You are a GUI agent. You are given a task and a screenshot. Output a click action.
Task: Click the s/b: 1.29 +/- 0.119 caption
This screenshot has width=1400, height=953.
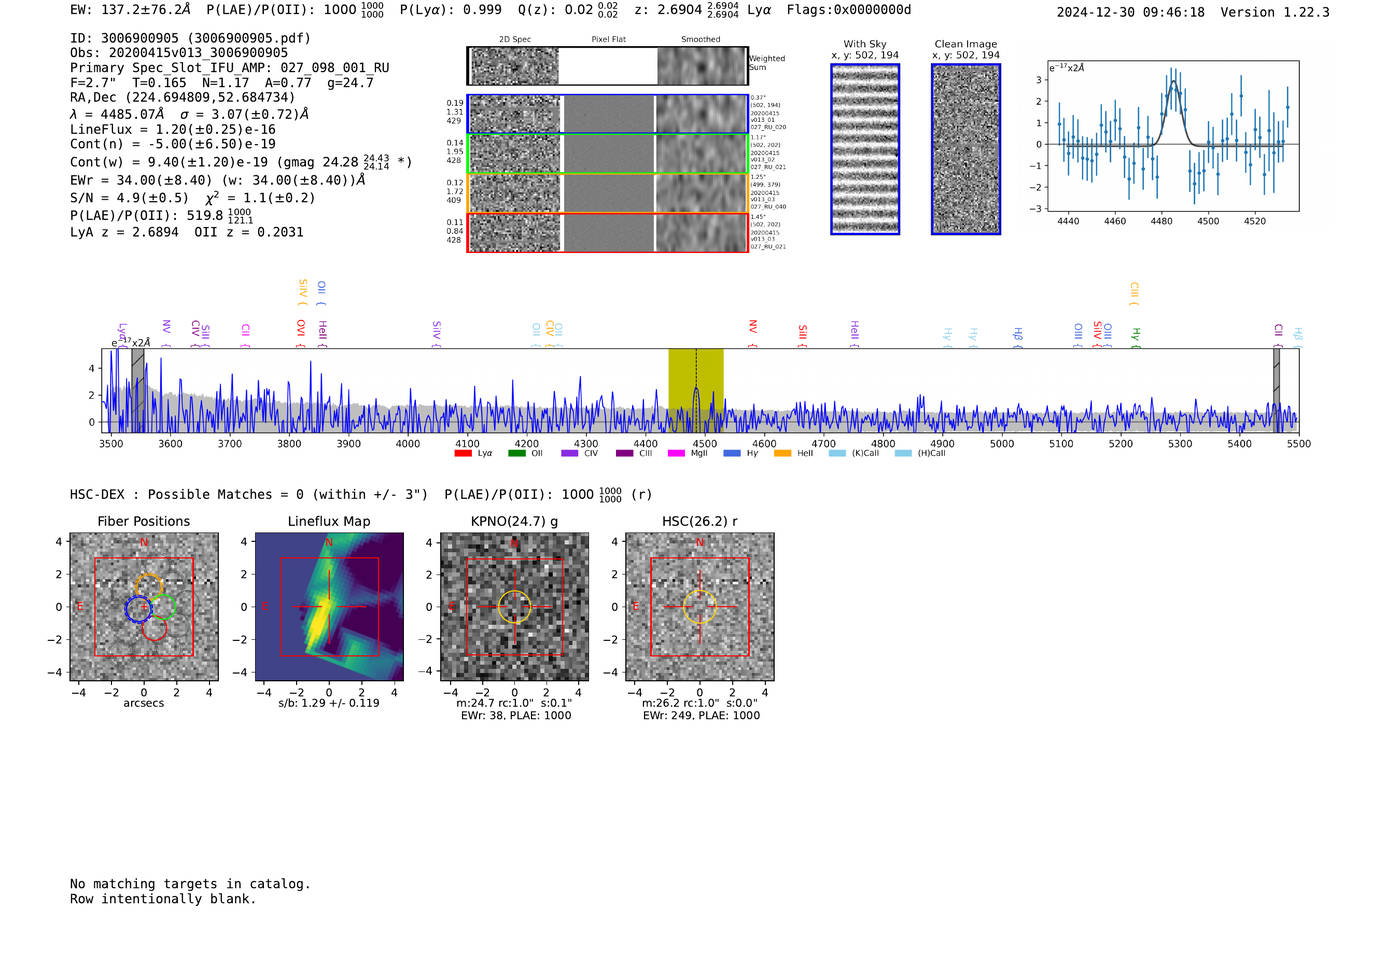click(x=329, y=703)
